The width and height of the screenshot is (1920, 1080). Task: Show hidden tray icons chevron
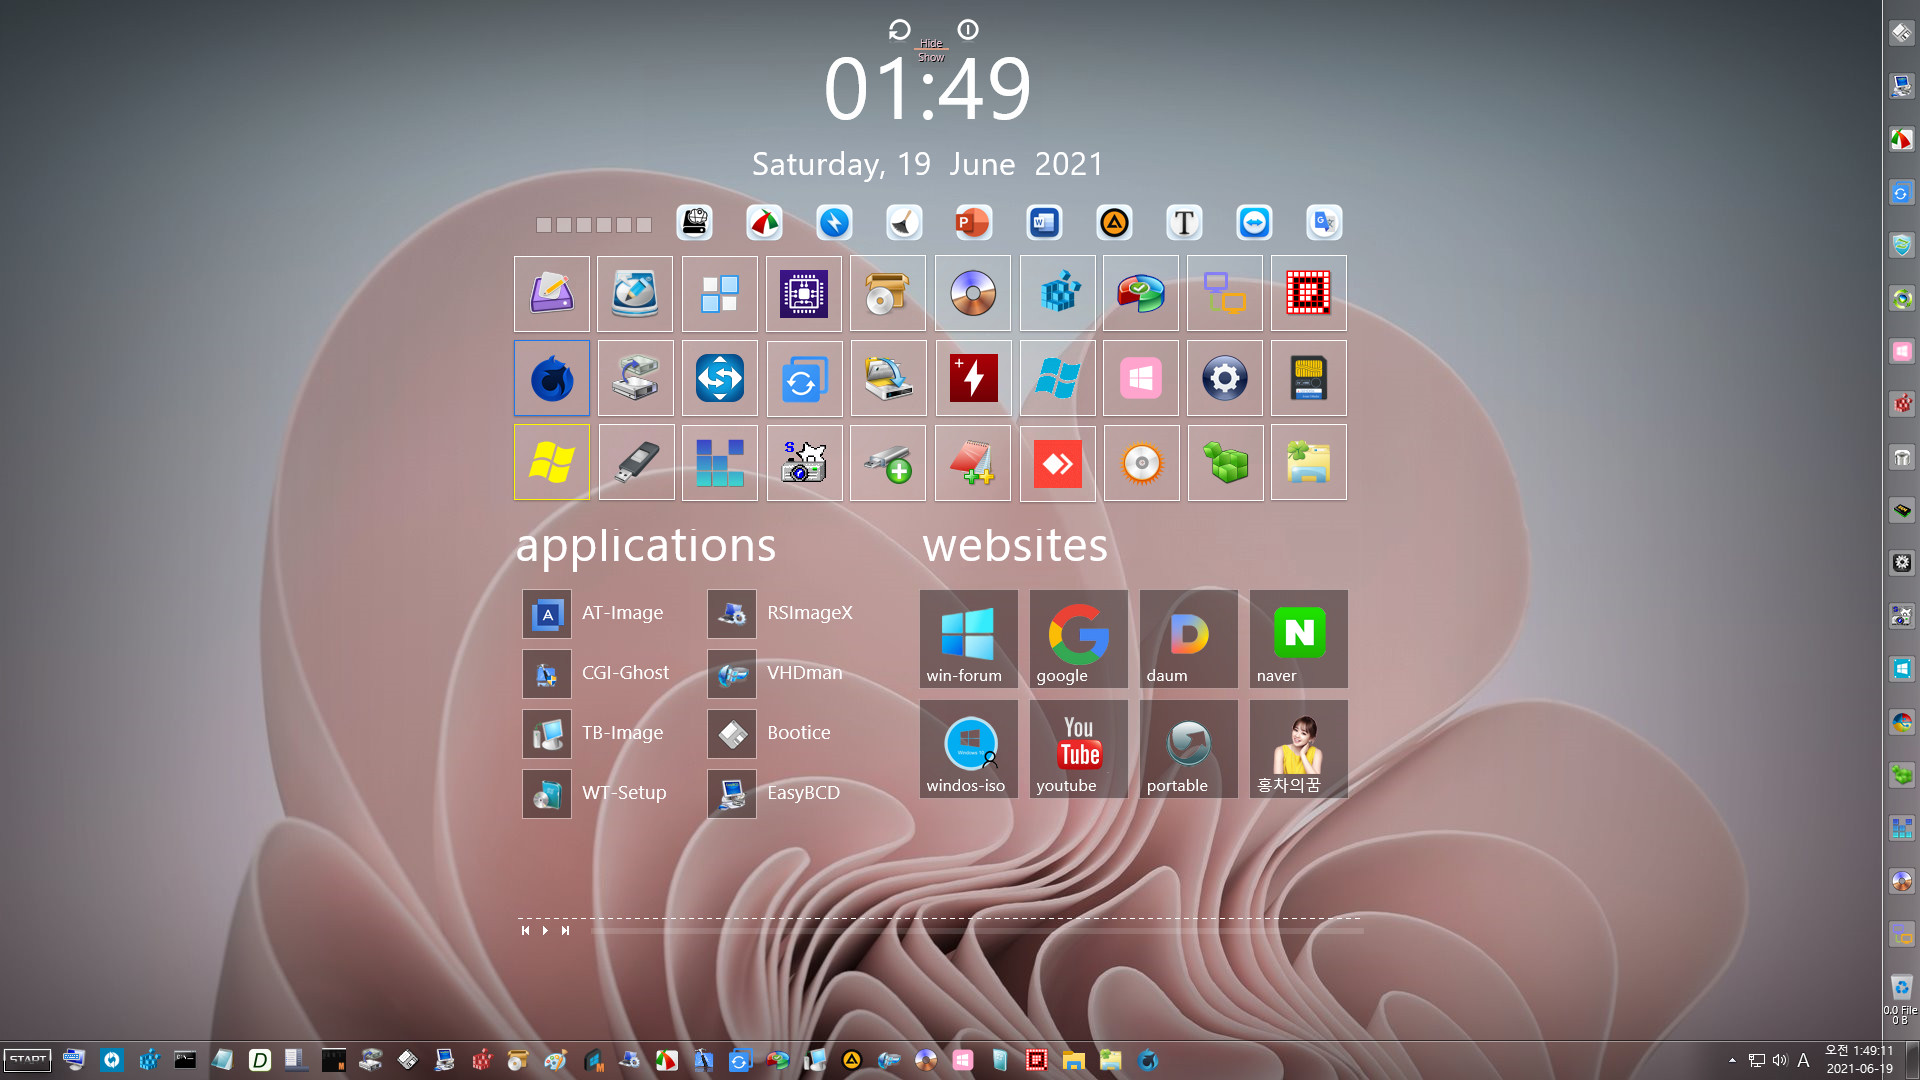pyautogui.click(x=1732, y=1060)
